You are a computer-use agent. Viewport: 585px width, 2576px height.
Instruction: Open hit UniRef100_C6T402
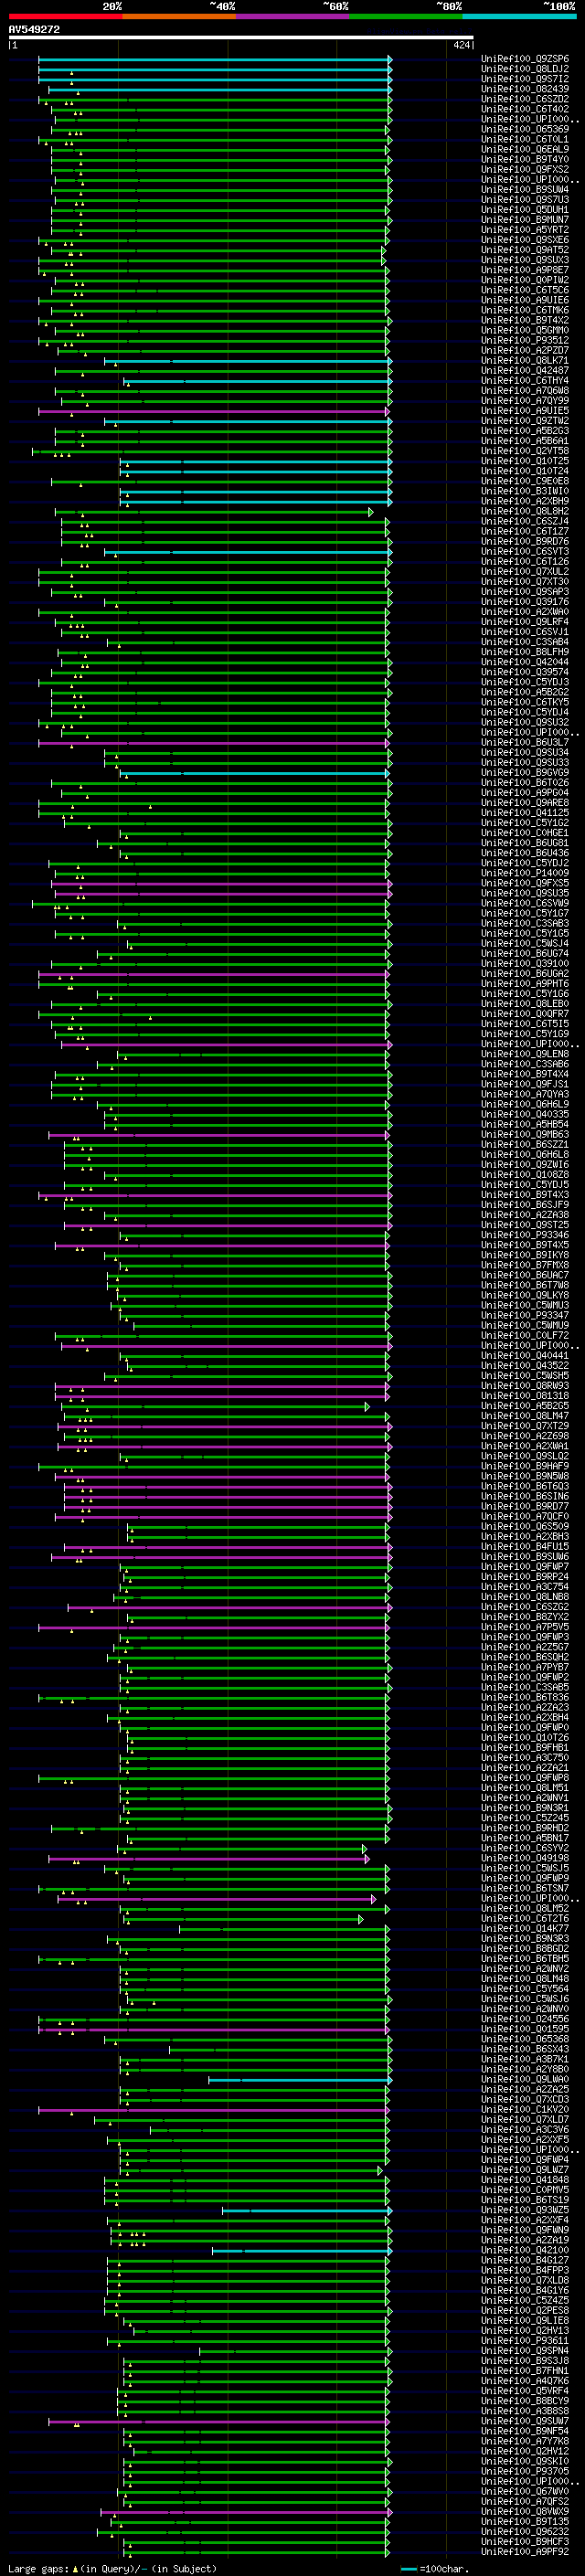point(525,109)
